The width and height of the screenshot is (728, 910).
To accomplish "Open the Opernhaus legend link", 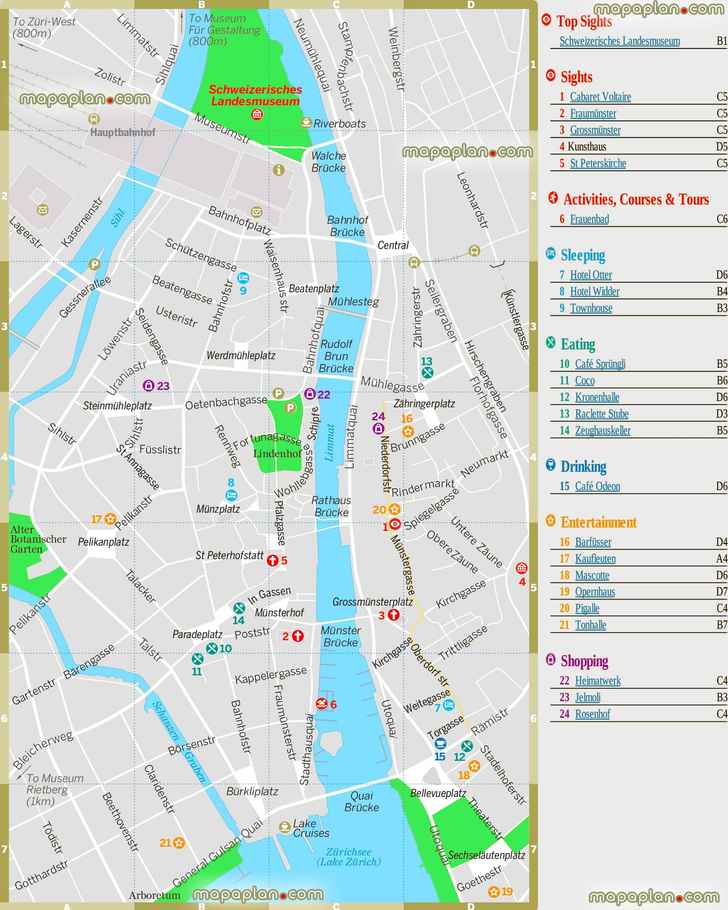I will point(595,592).
